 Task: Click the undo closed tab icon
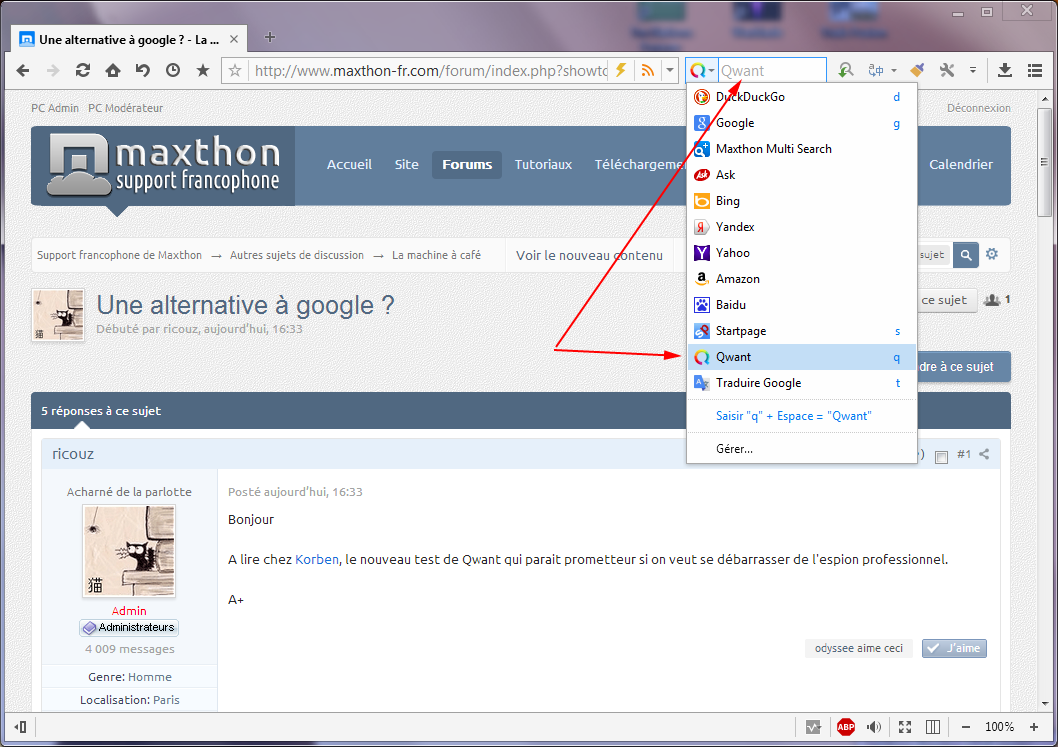pyautogui.click(x=142, y=70)
